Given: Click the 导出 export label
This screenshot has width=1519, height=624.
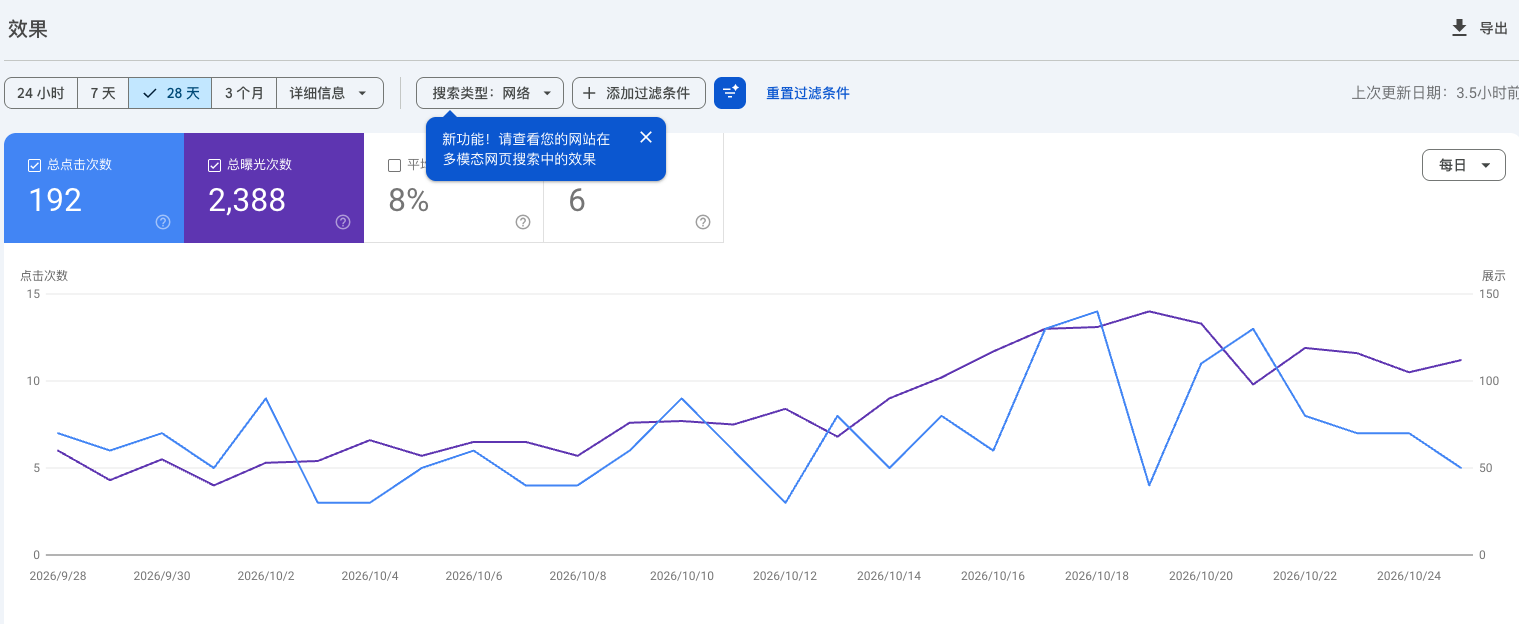Looking at the screenshot, I should (x=1494, y=28).
